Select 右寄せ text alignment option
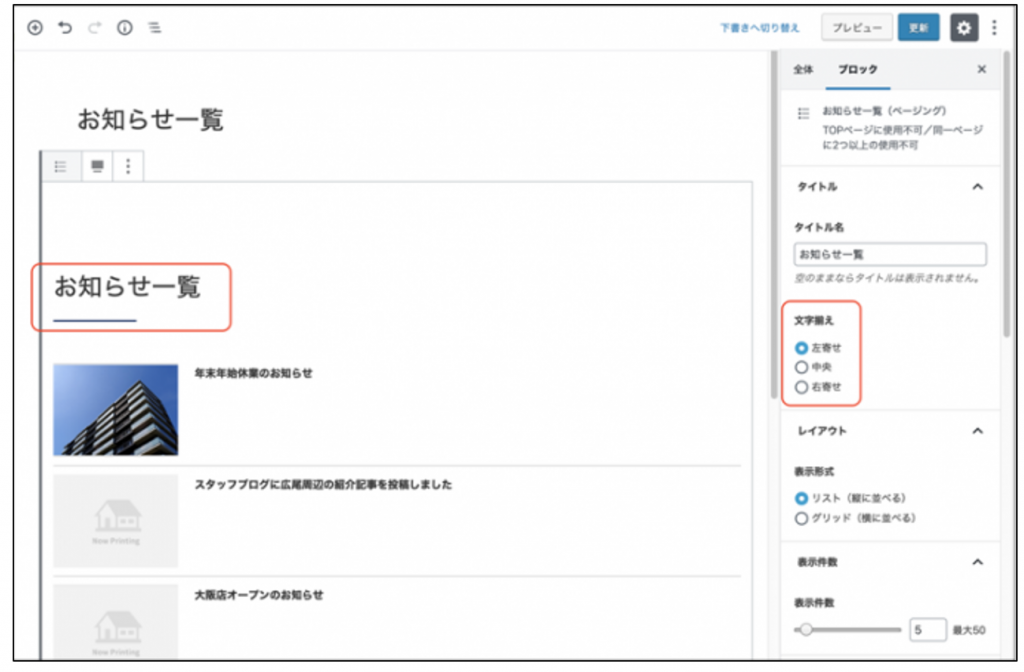 point(801,387)
